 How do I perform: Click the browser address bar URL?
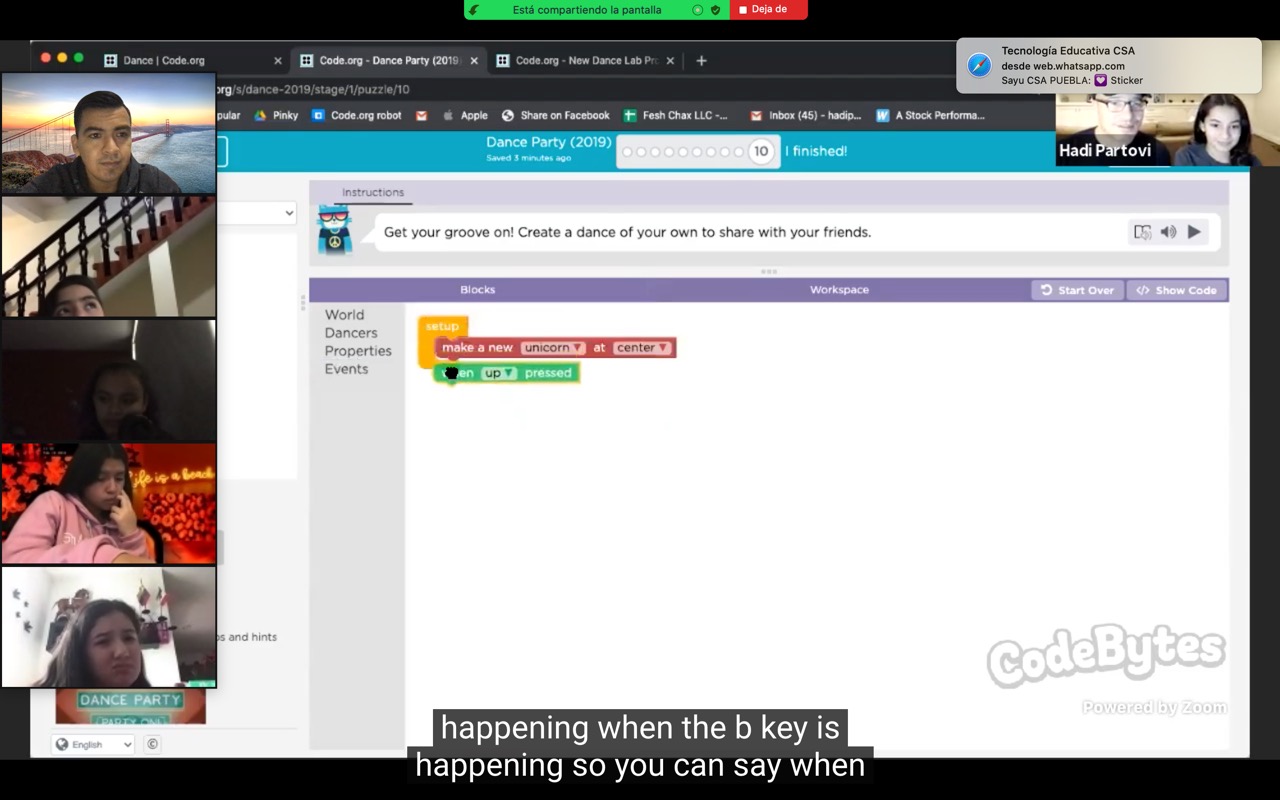(x=313, y=89)
